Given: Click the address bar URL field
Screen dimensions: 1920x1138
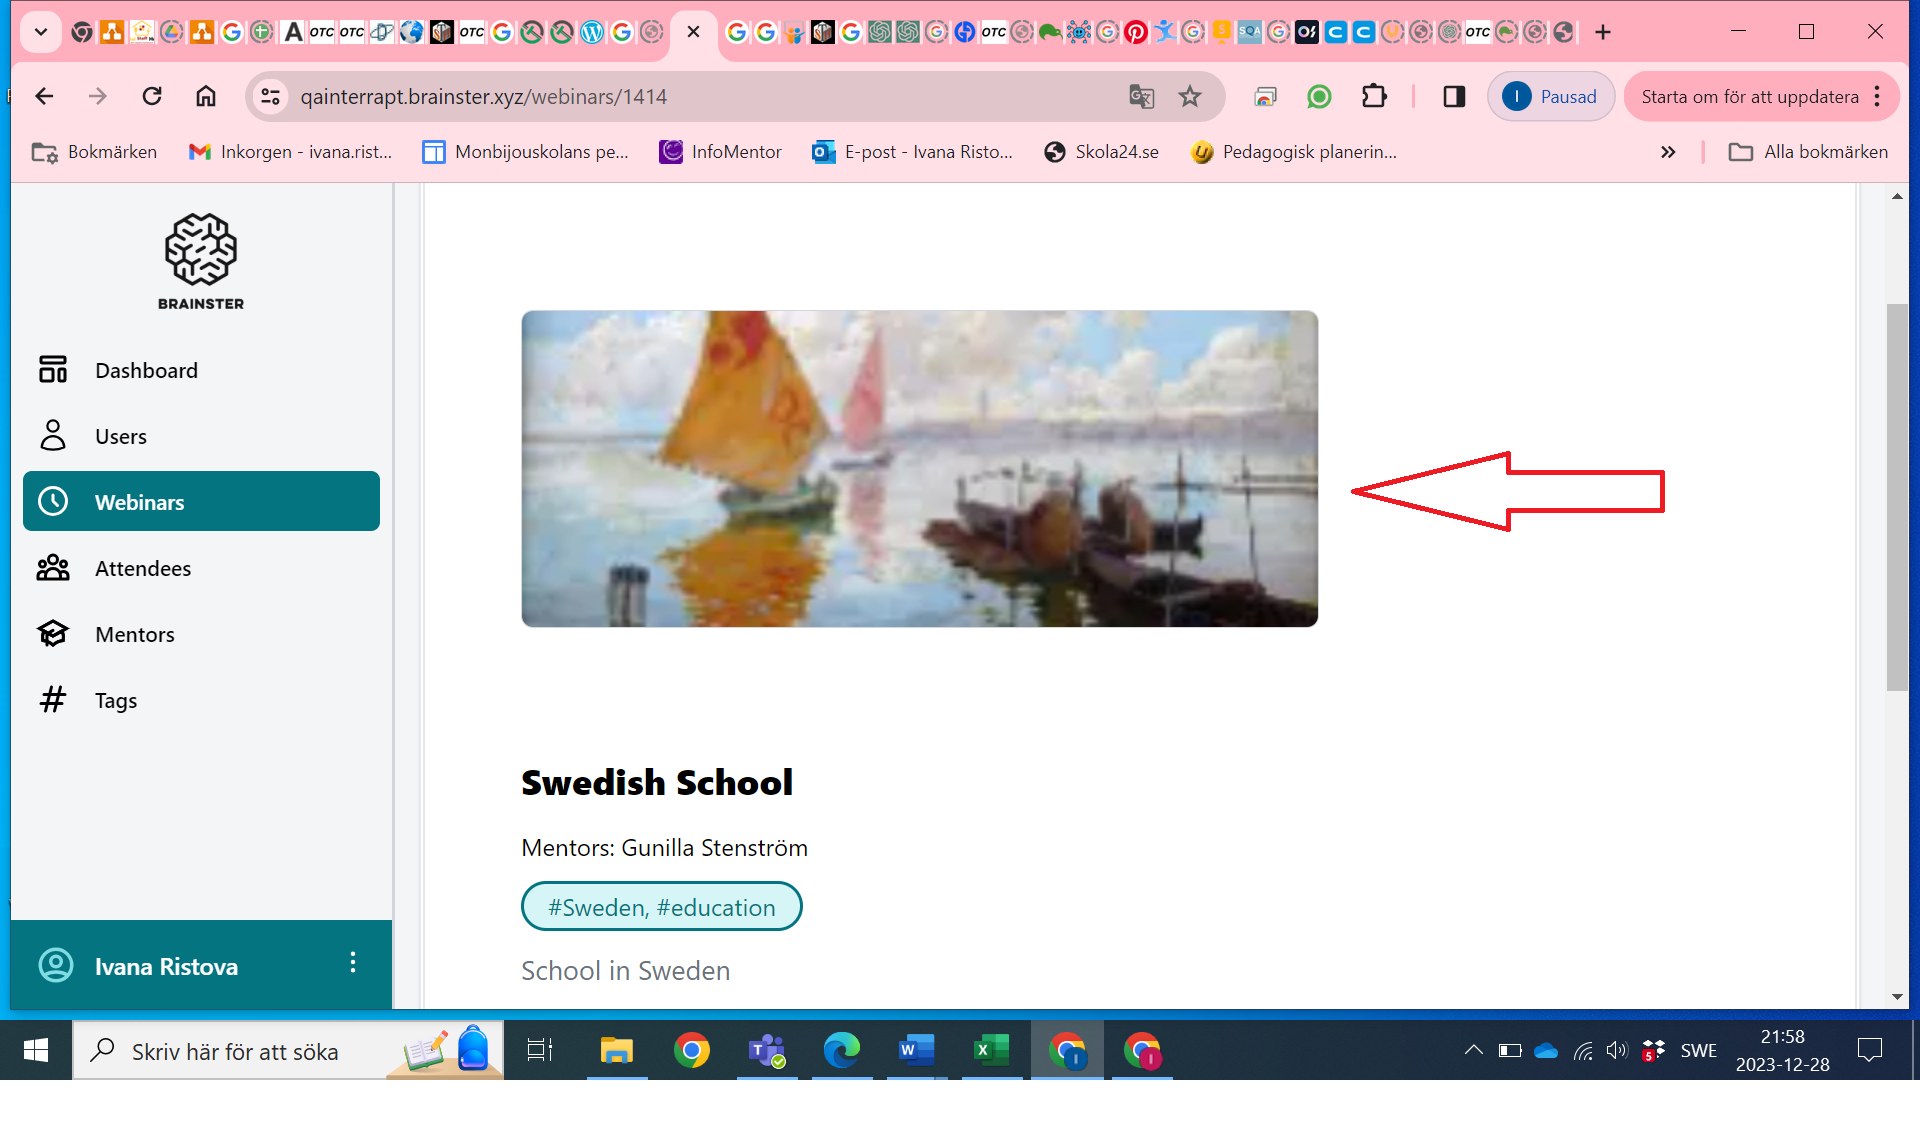Looking at the screenshot, I should tap(700, 97).
